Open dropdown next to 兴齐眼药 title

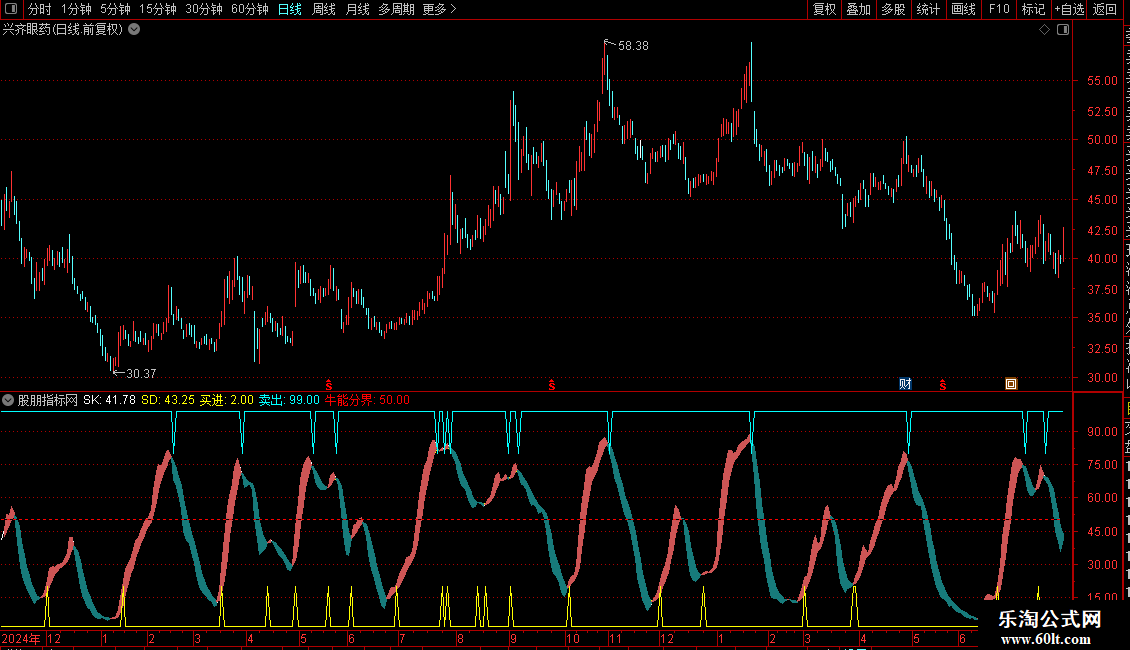click(134, 30)
